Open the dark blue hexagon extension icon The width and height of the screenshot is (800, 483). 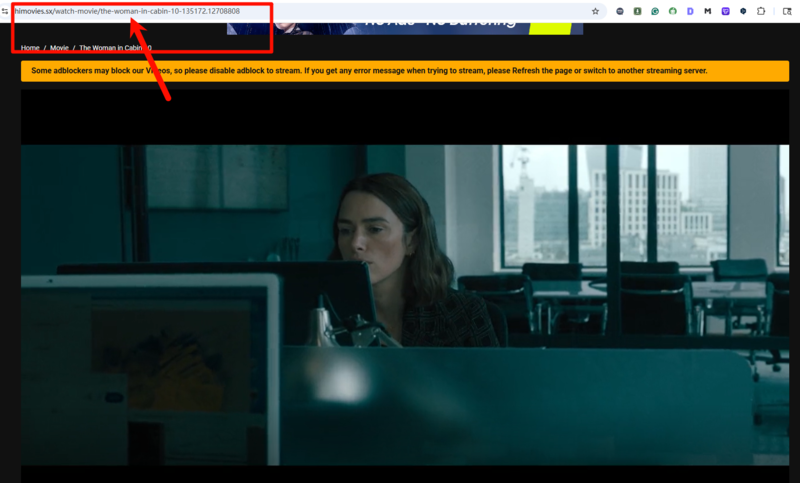[743, 11]
